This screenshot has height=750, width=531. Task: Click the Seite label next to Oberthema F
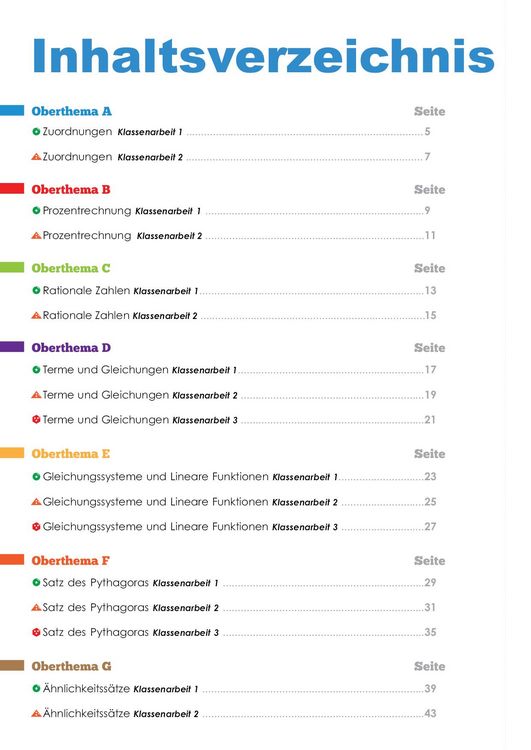point(430,561)
